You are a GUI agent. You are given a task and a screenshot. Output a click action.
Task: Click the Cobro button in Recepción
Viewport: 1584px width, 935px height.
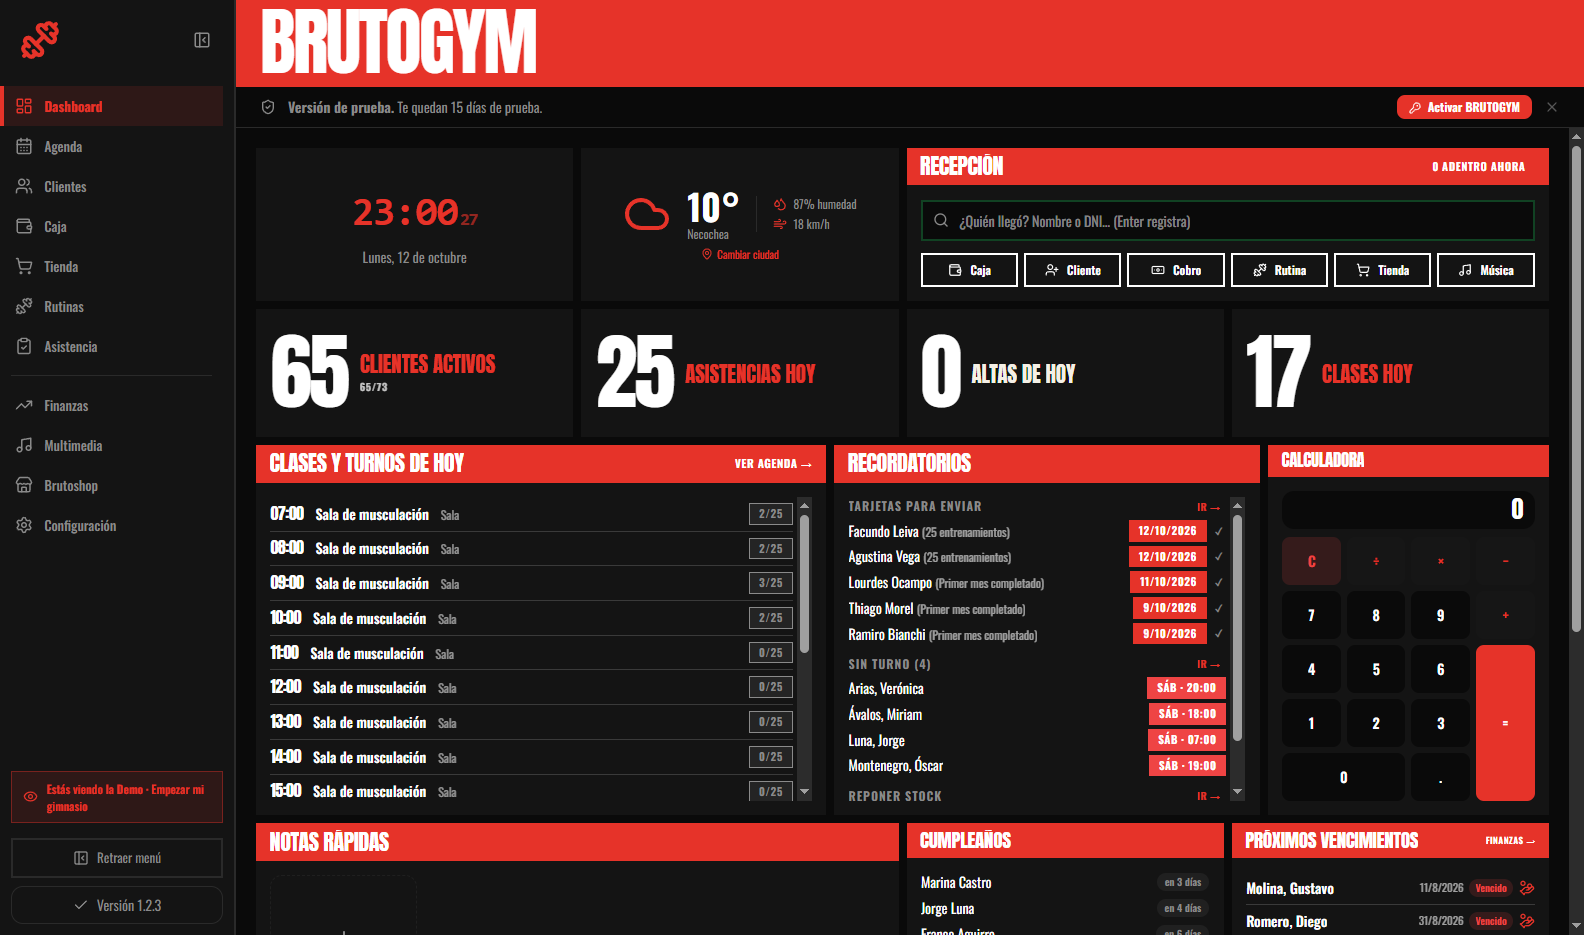[1176, 270]
